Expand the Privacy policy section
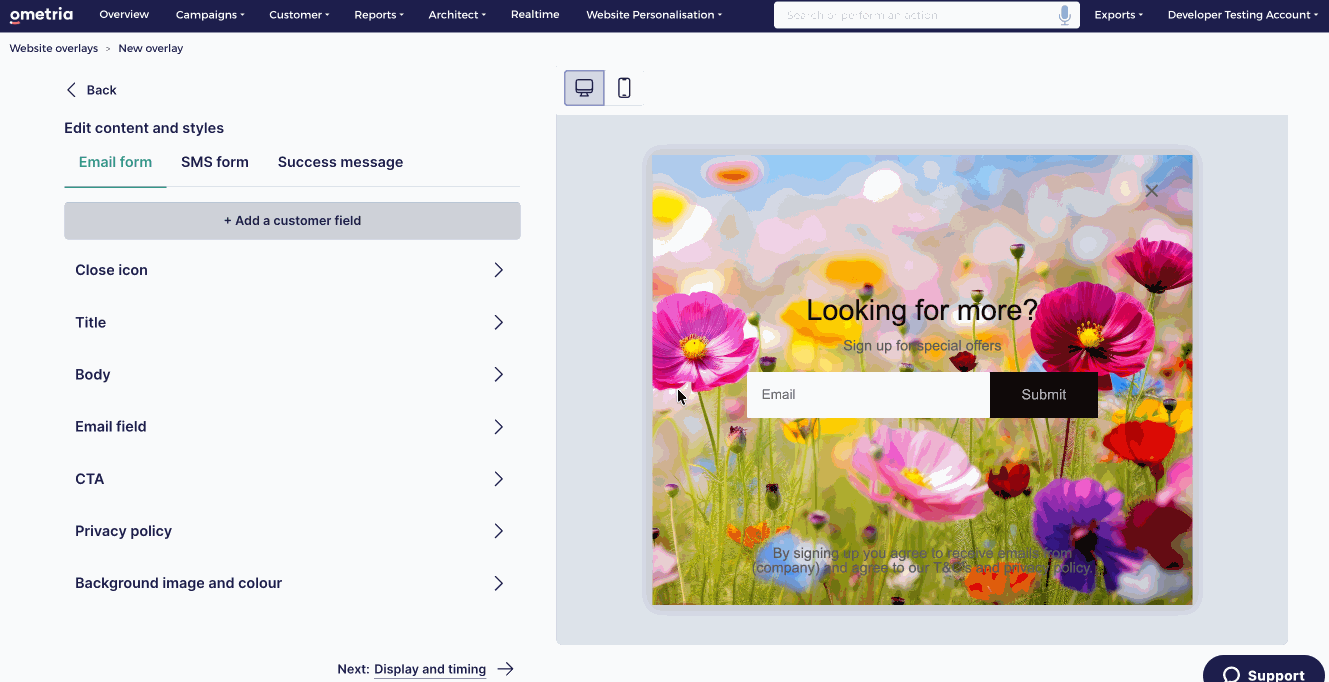 [x=292, y=531]
